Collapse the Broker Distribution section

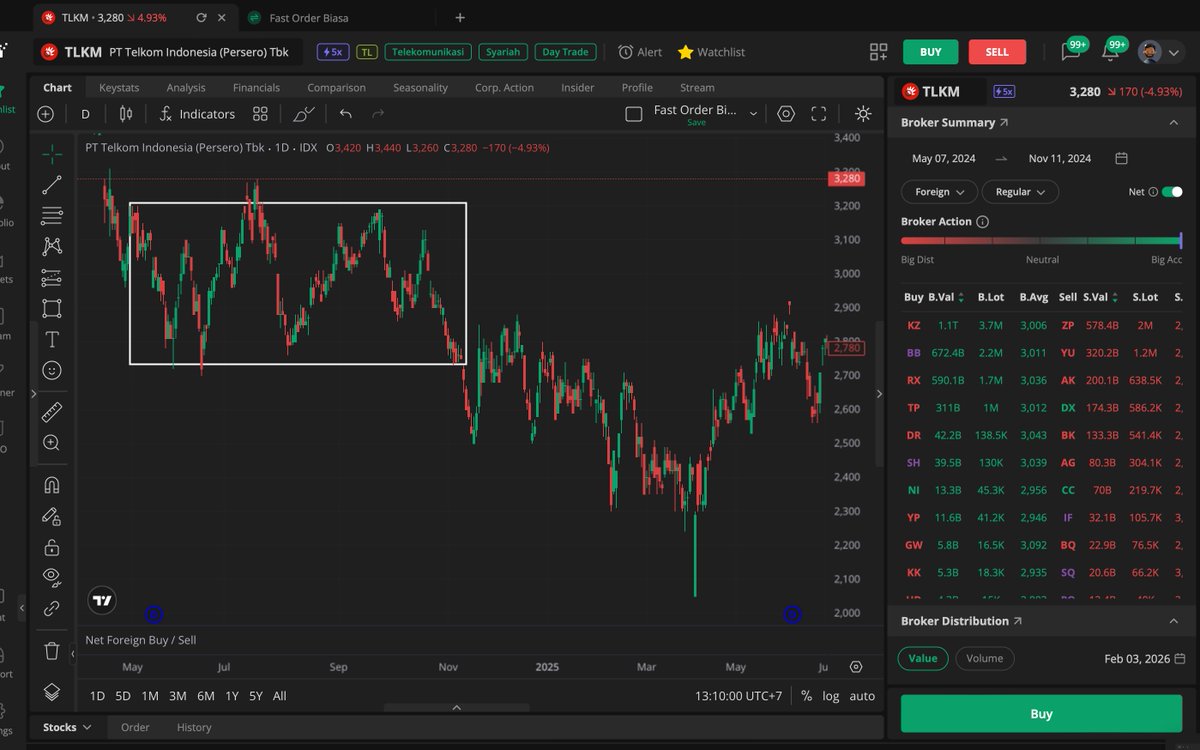[x=1174, y=621]
